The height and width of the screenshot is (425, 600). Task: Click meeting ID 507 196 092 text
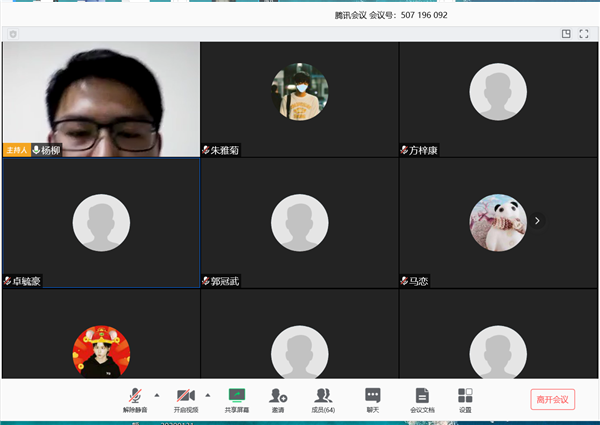(x=424, y=15)
